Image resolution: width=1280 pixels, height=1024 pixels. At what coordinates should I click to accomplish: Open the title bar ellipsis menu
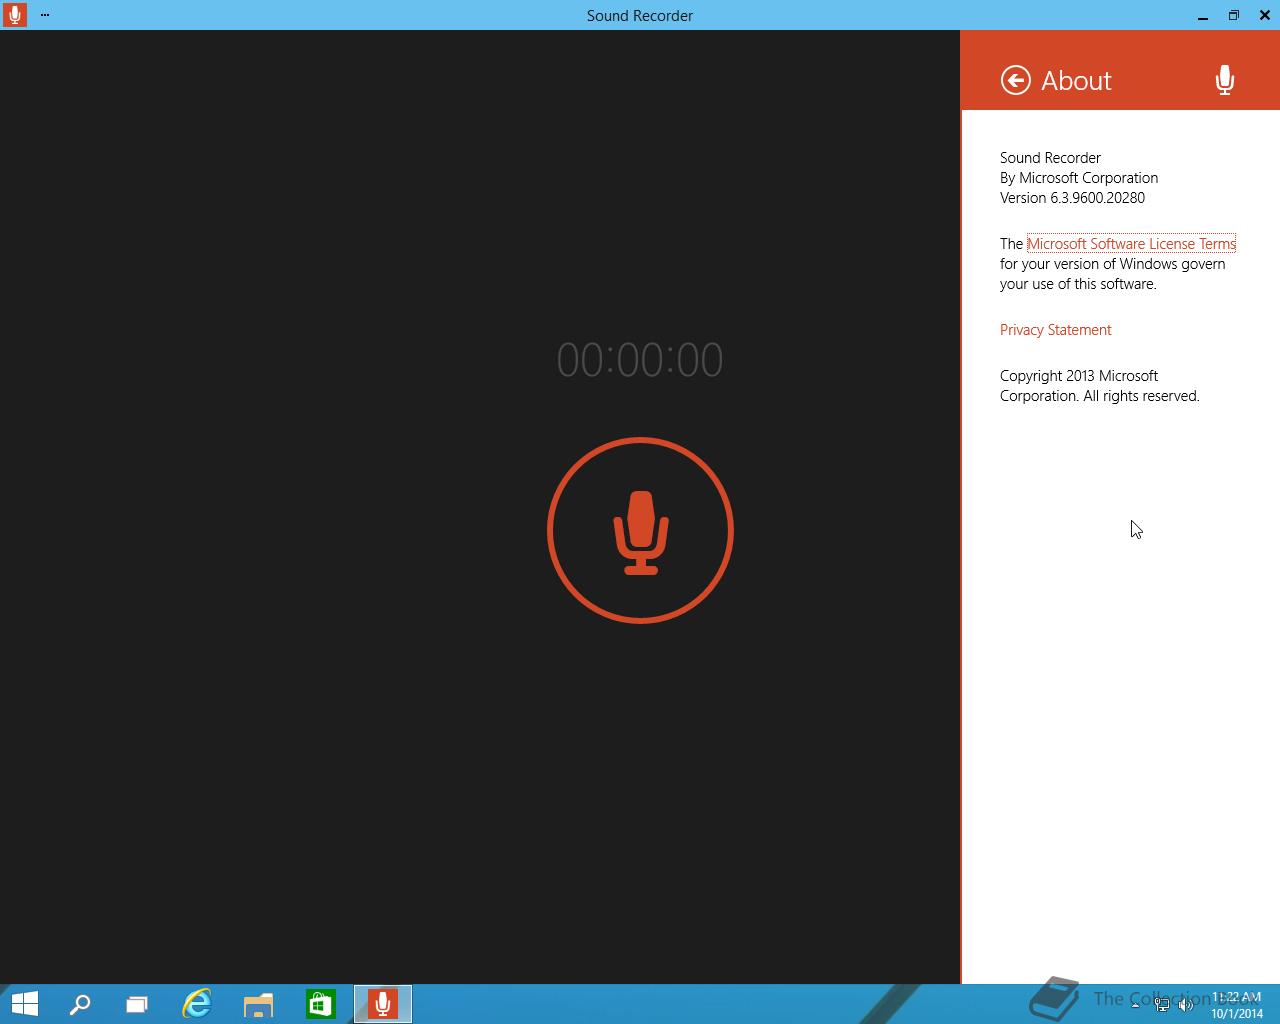tap(45, 15)
